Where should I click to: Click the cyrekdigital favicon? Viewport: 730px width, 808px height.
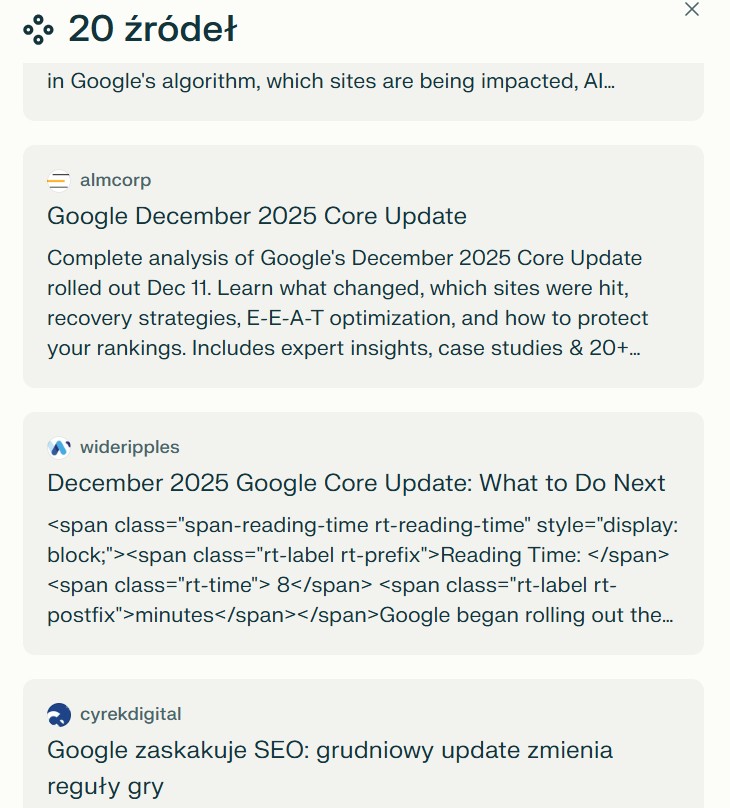tap(57, 714)
